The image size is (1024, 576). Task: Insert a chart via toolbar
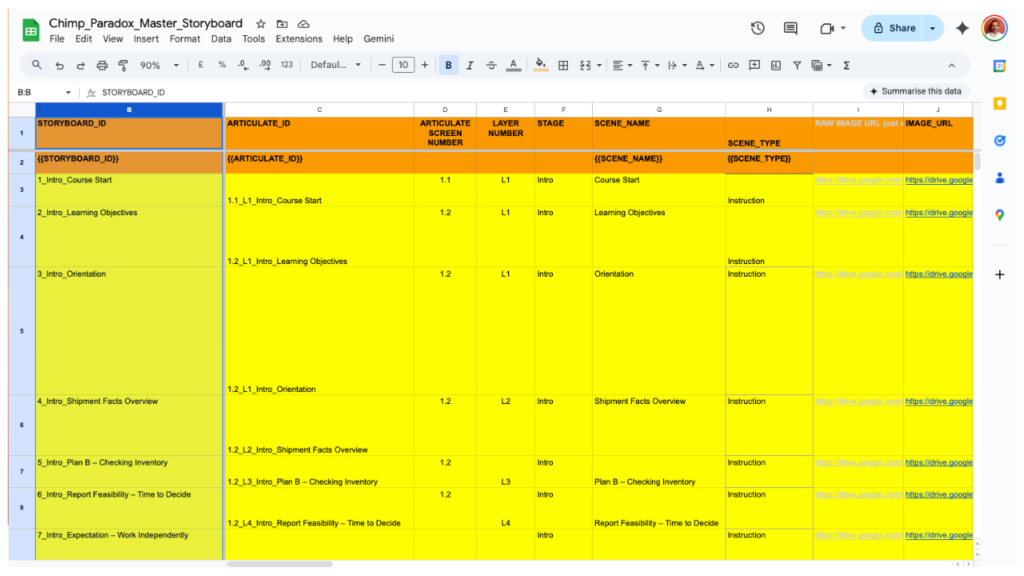tap(776, 65)
